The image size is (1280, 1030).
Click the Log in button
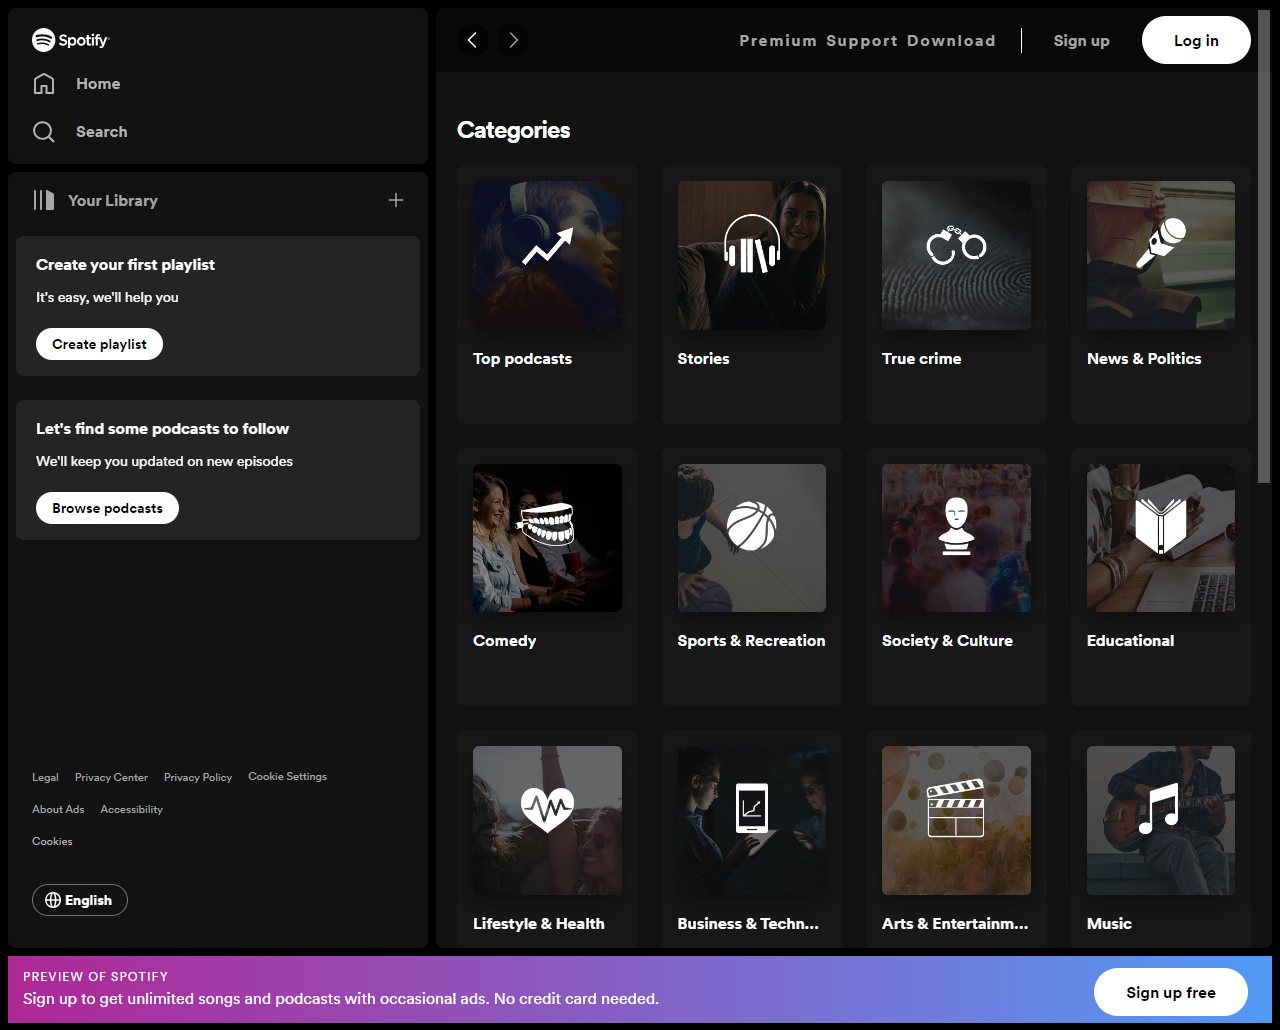point(1196,40)
